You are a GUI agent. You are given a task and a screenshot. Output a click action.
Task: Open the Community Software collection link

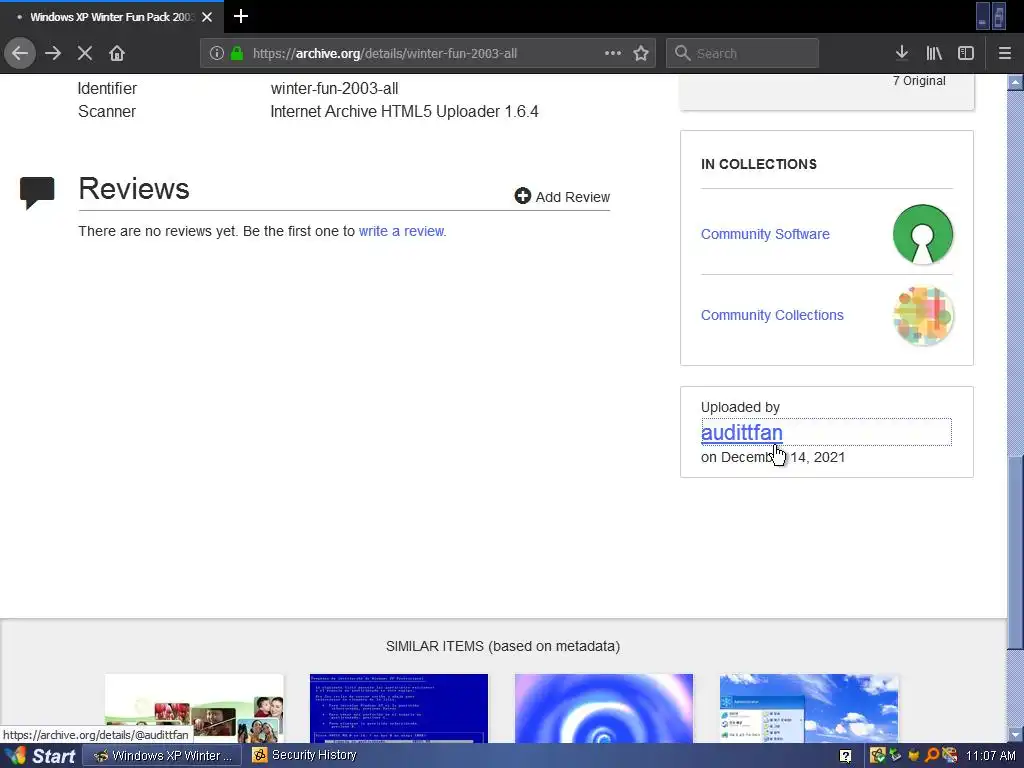point(765,234)
